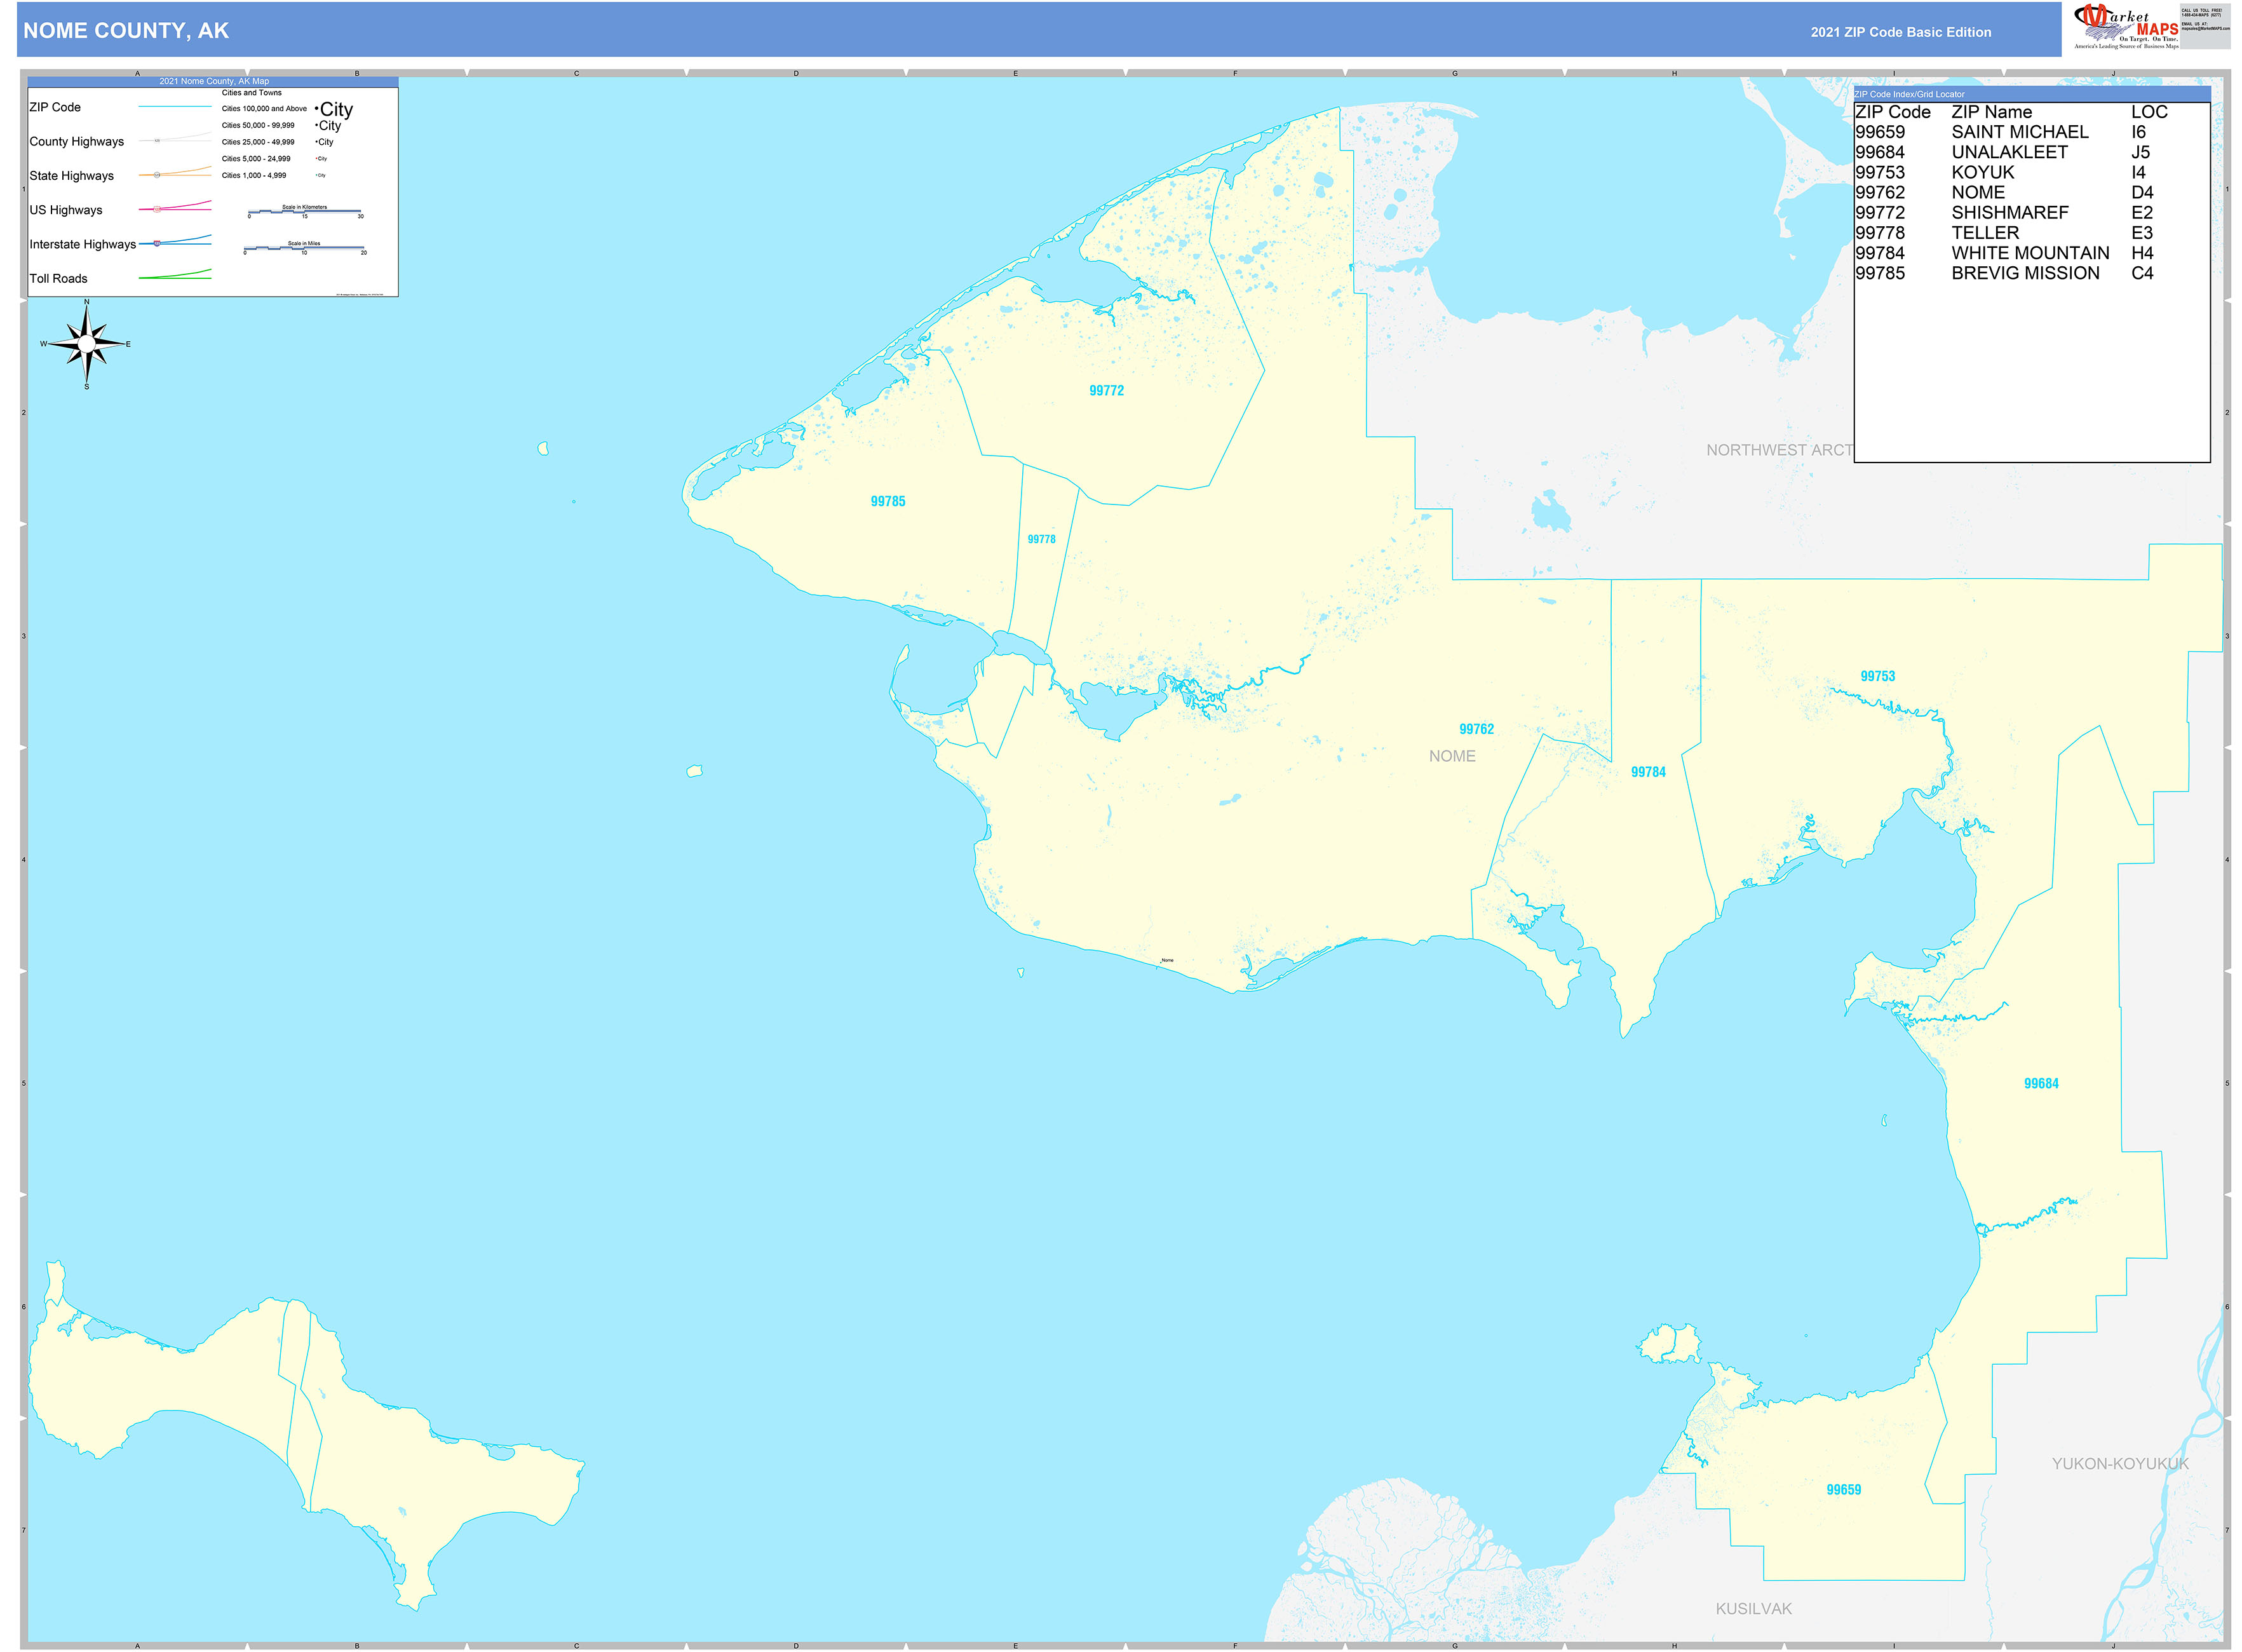
Task: Click the 99772 SHISHMAREF label on the map
Action: tap(1107, 391)
